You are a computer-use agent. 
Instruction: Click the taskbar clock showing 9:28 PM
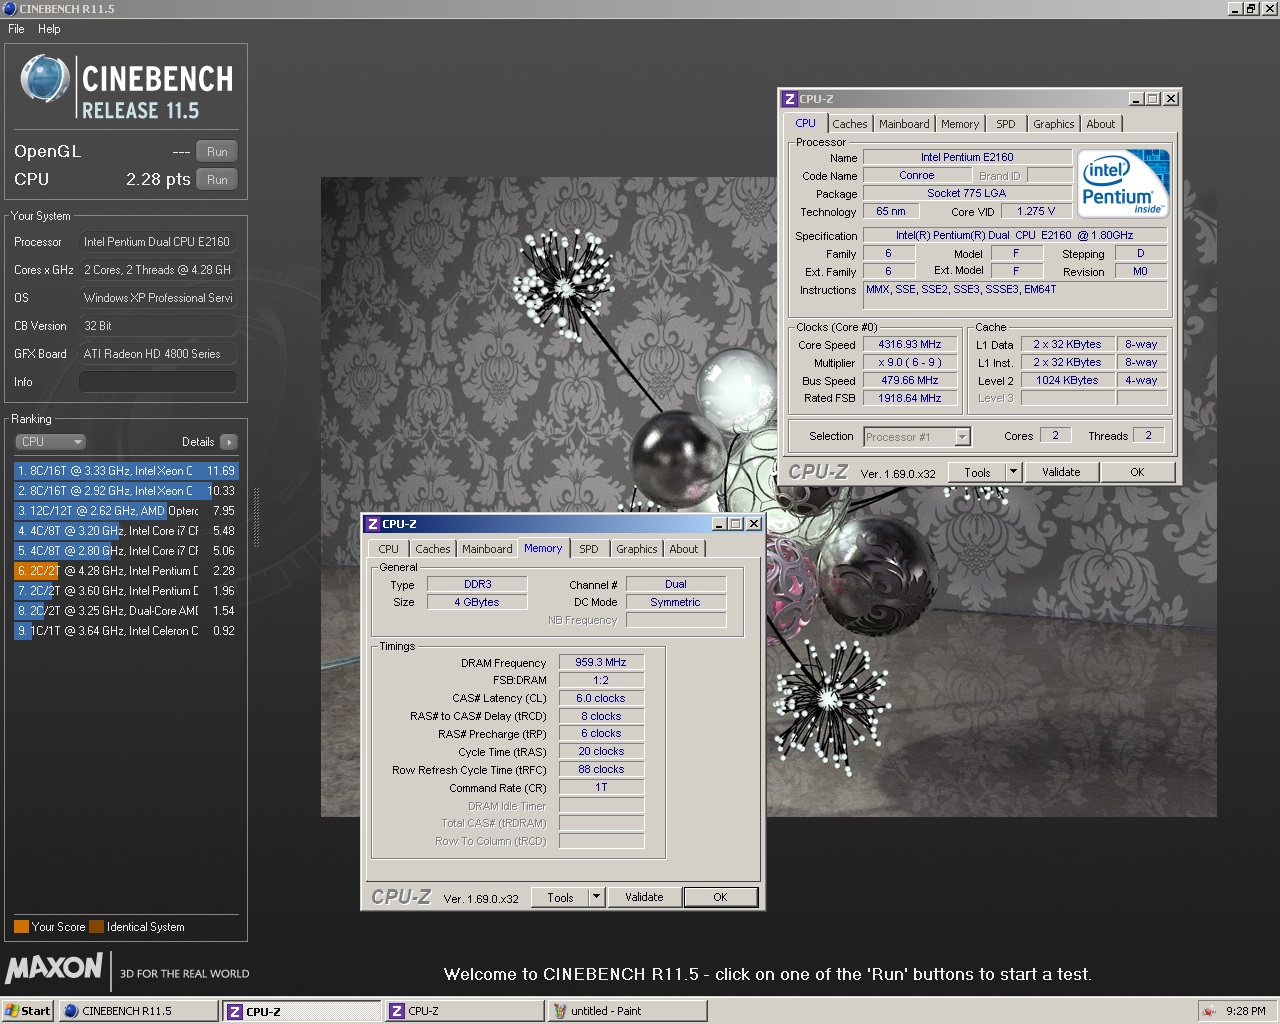(1246, 1011)
